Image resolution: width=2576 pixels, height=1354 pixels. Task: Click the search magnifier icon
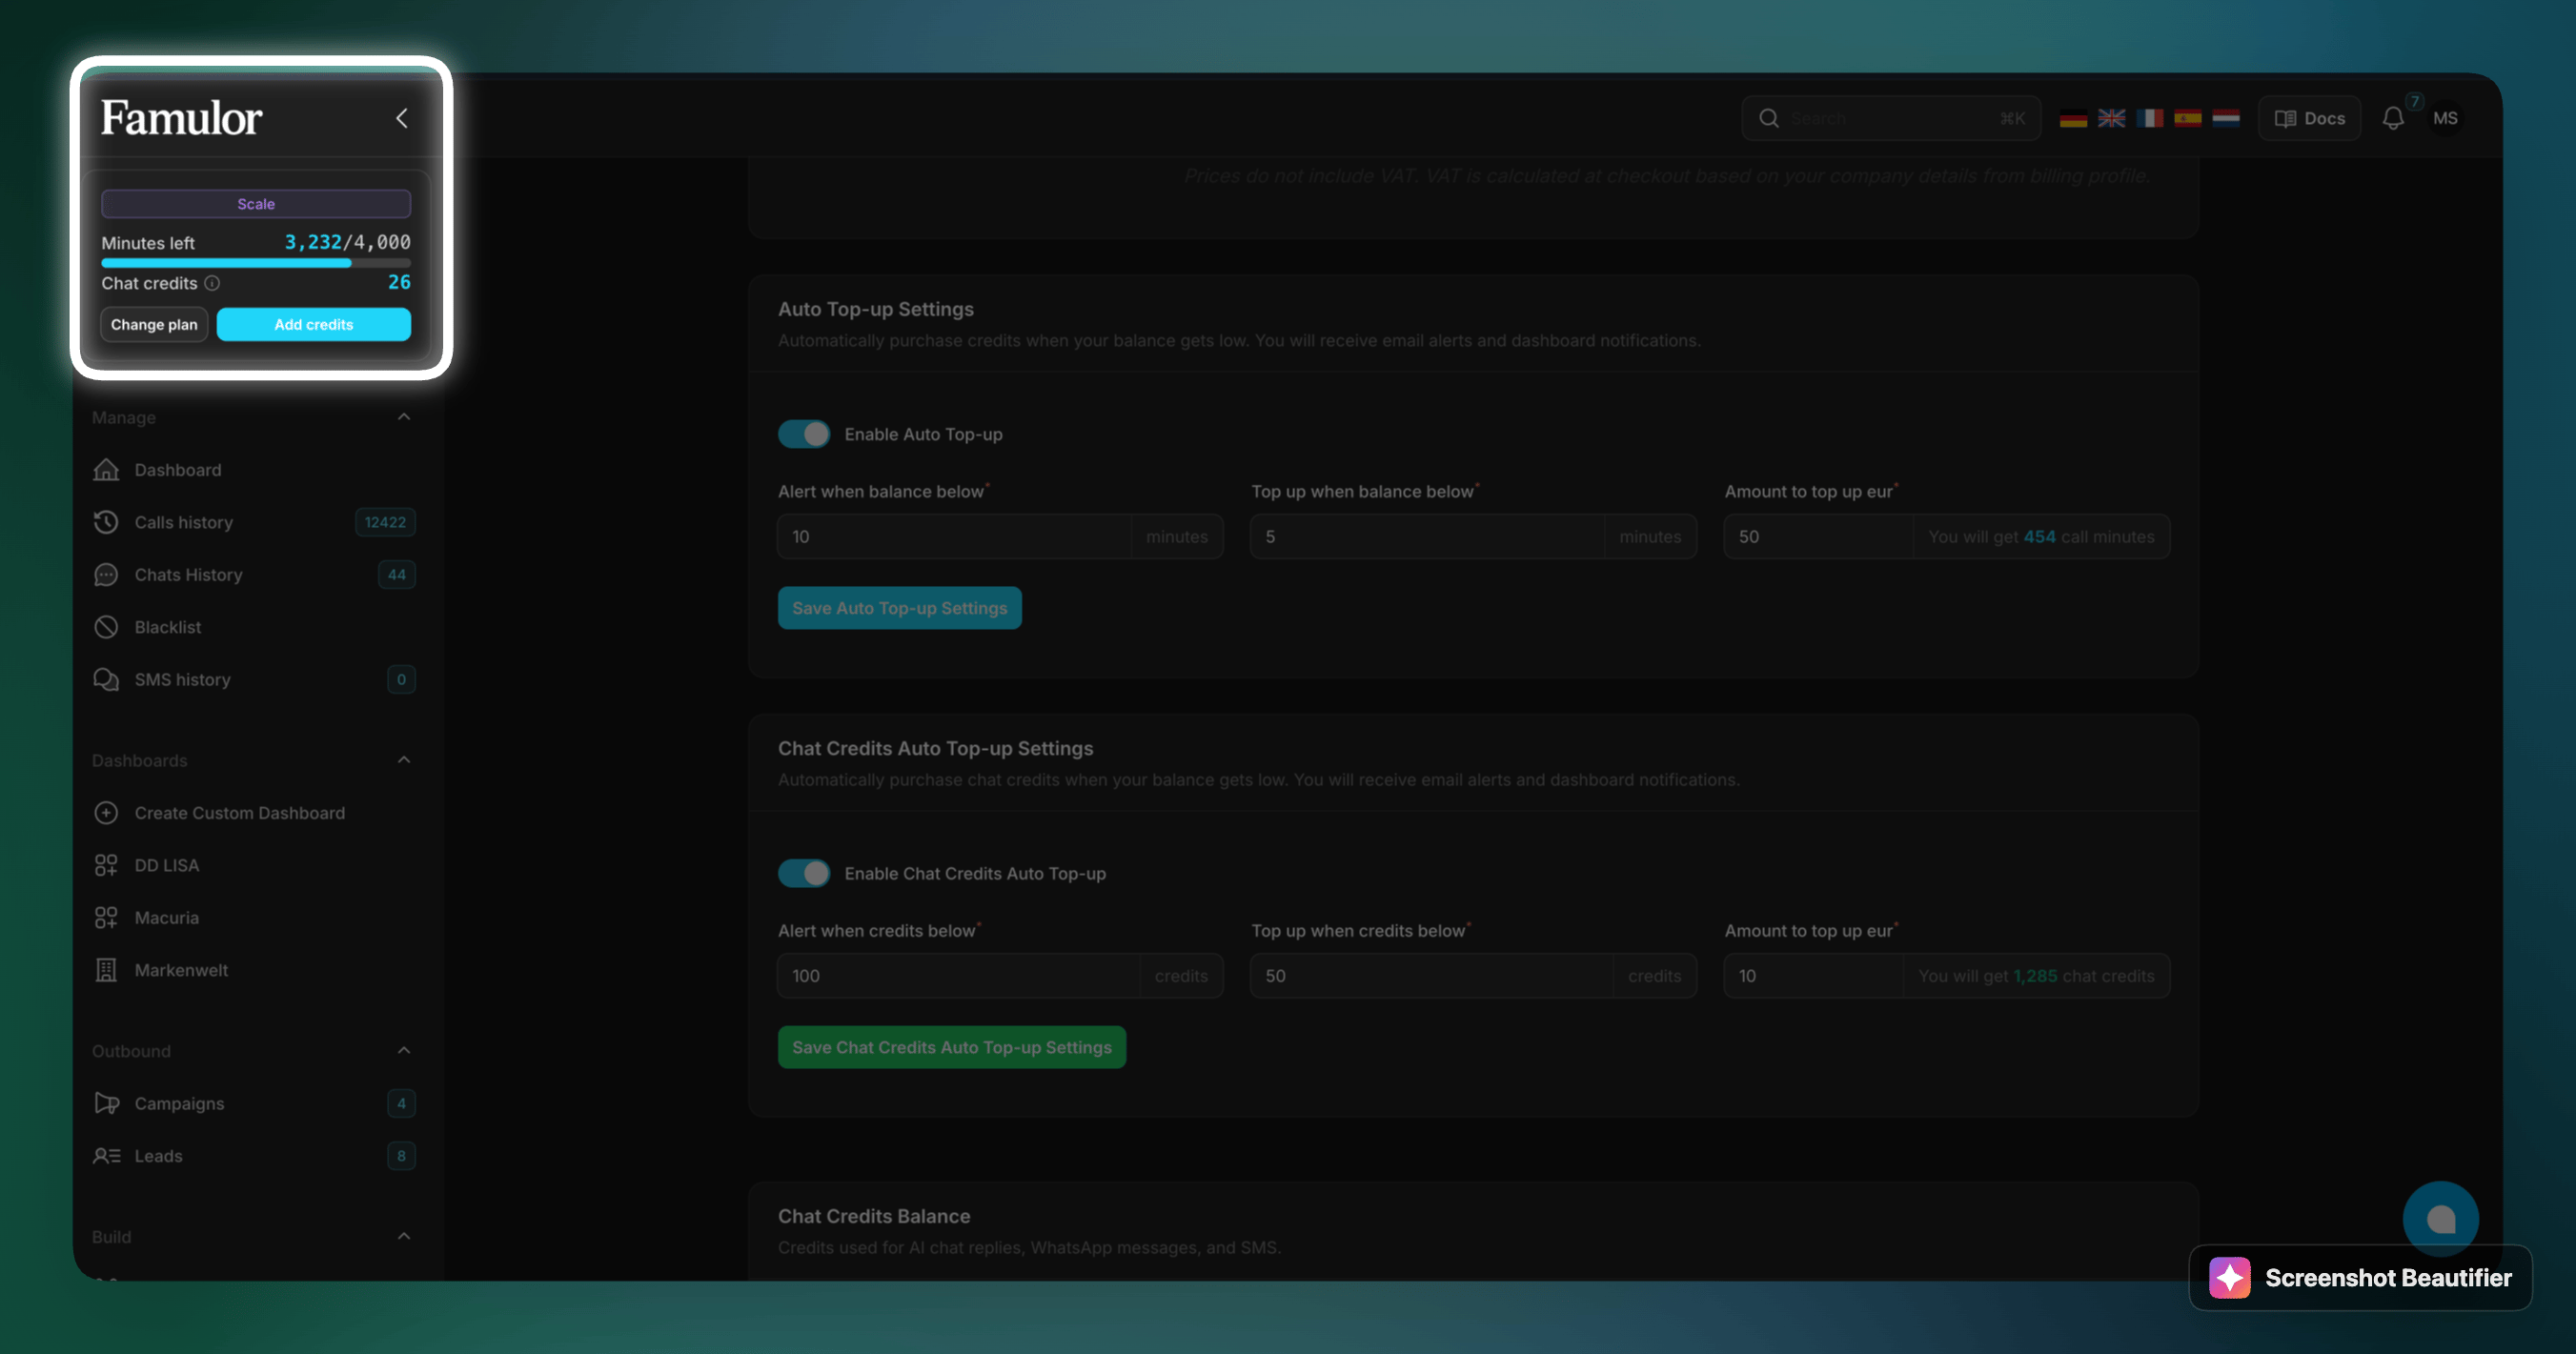tap(1769, 118)
